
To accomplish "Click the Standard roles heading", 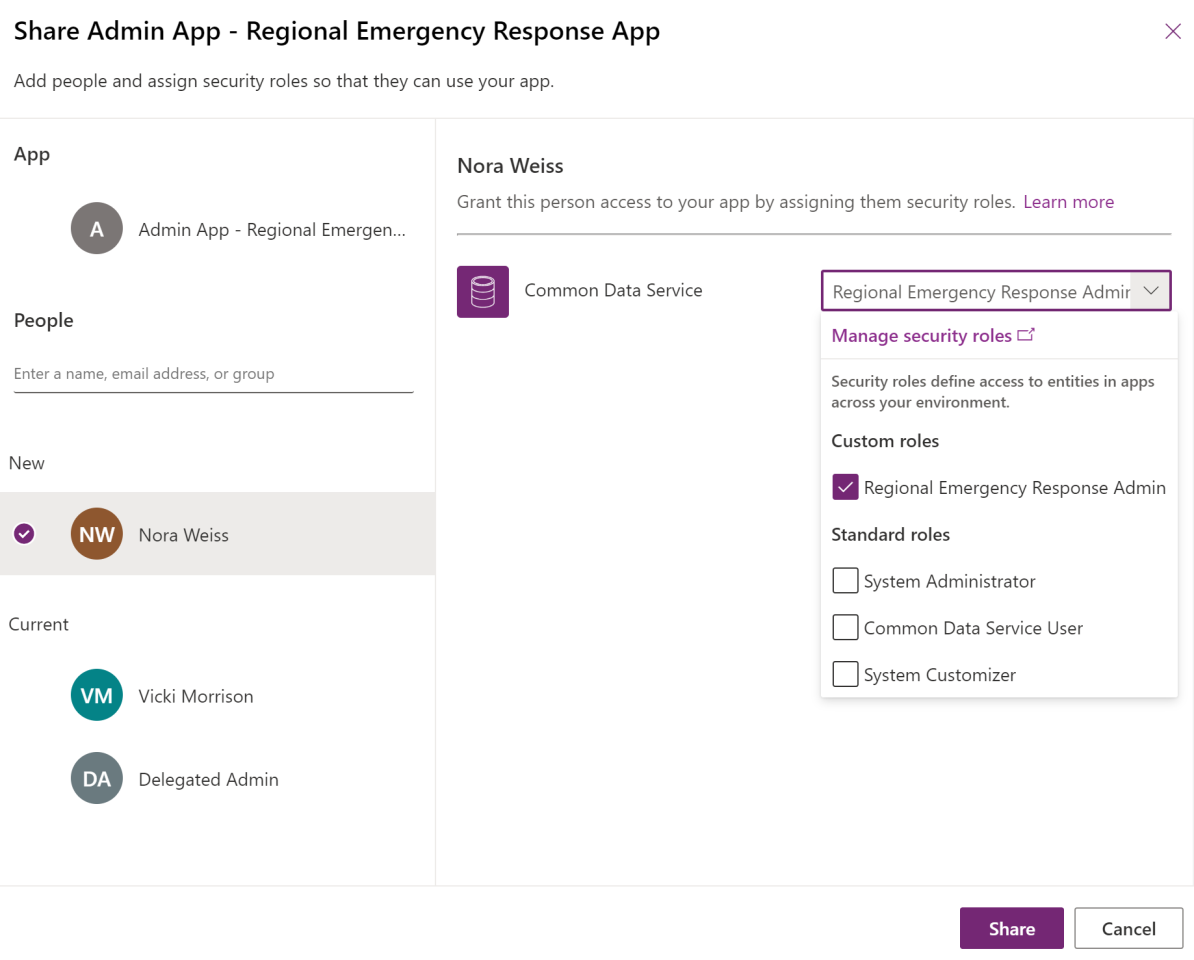I will pos(890,534).
